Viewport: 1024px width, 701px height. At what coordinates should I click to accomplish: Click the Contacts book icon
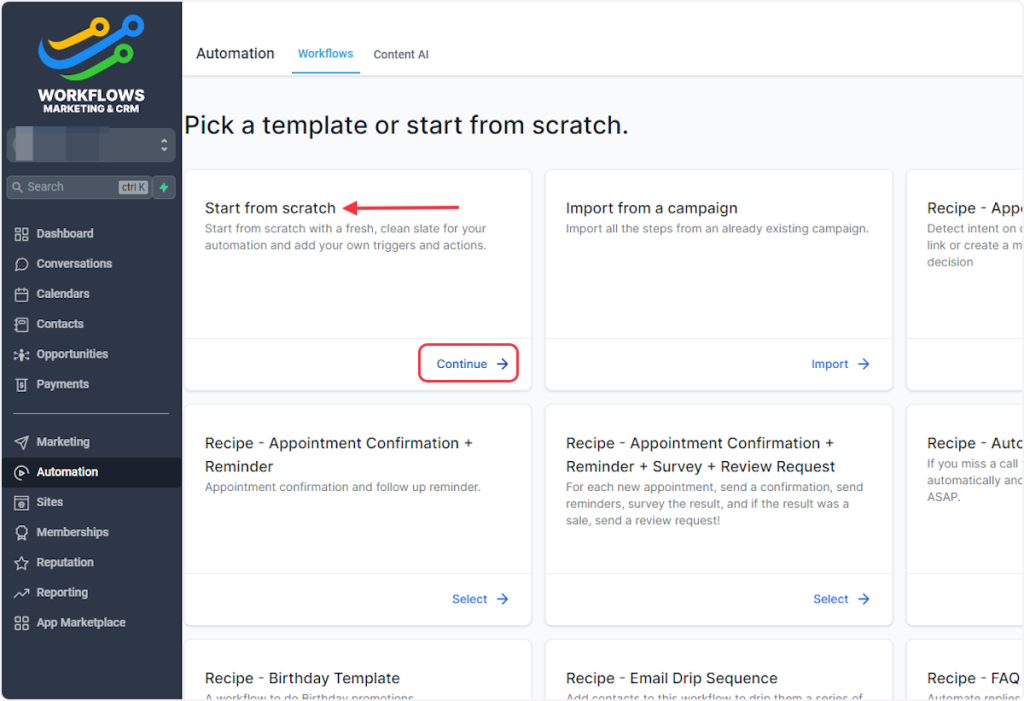(x=21, y=324)
